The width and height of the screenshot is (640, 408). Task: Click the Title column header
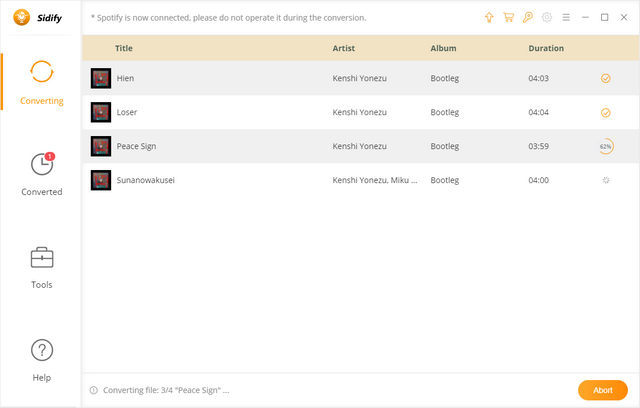point(124,48)
